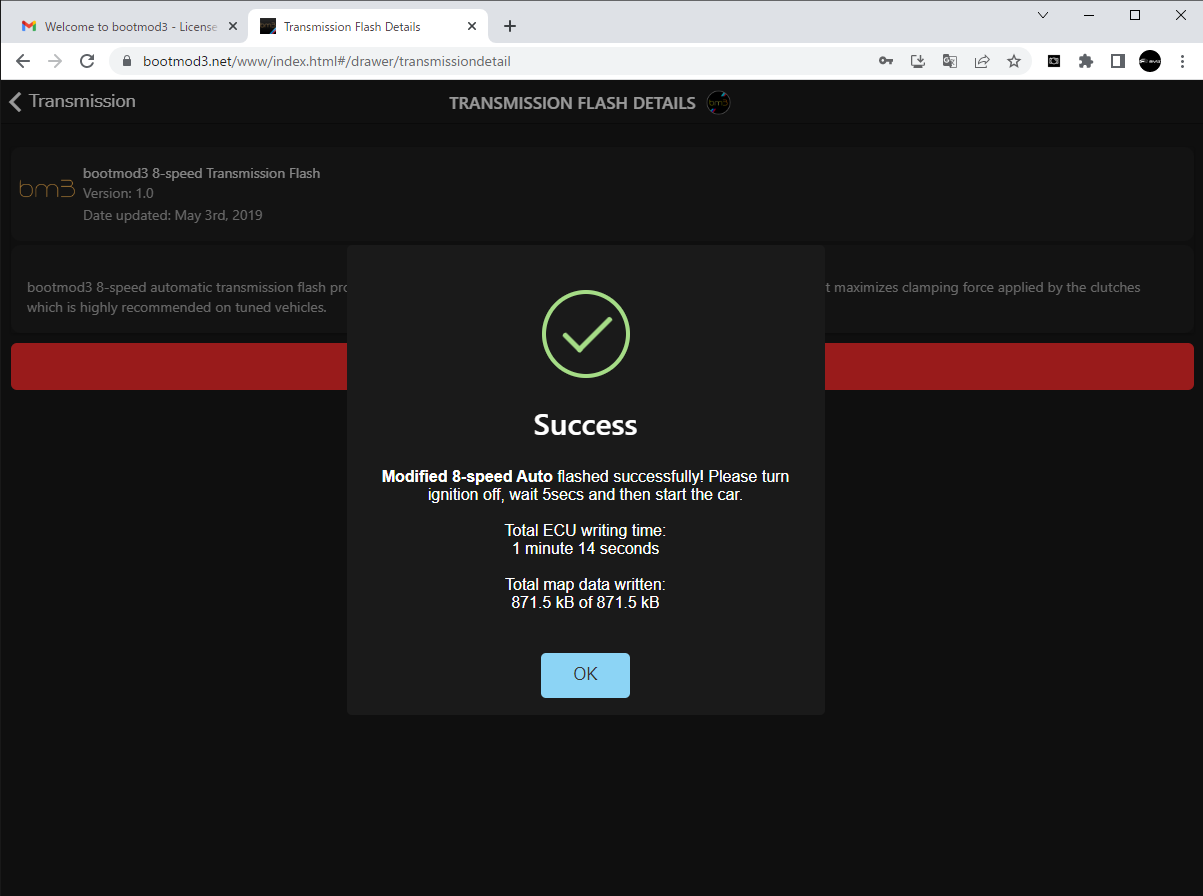1203x896 pixels.
Task: Click 'bootmod3 8-speed Transmission Flash' title
Action: [x=202, y=173]
